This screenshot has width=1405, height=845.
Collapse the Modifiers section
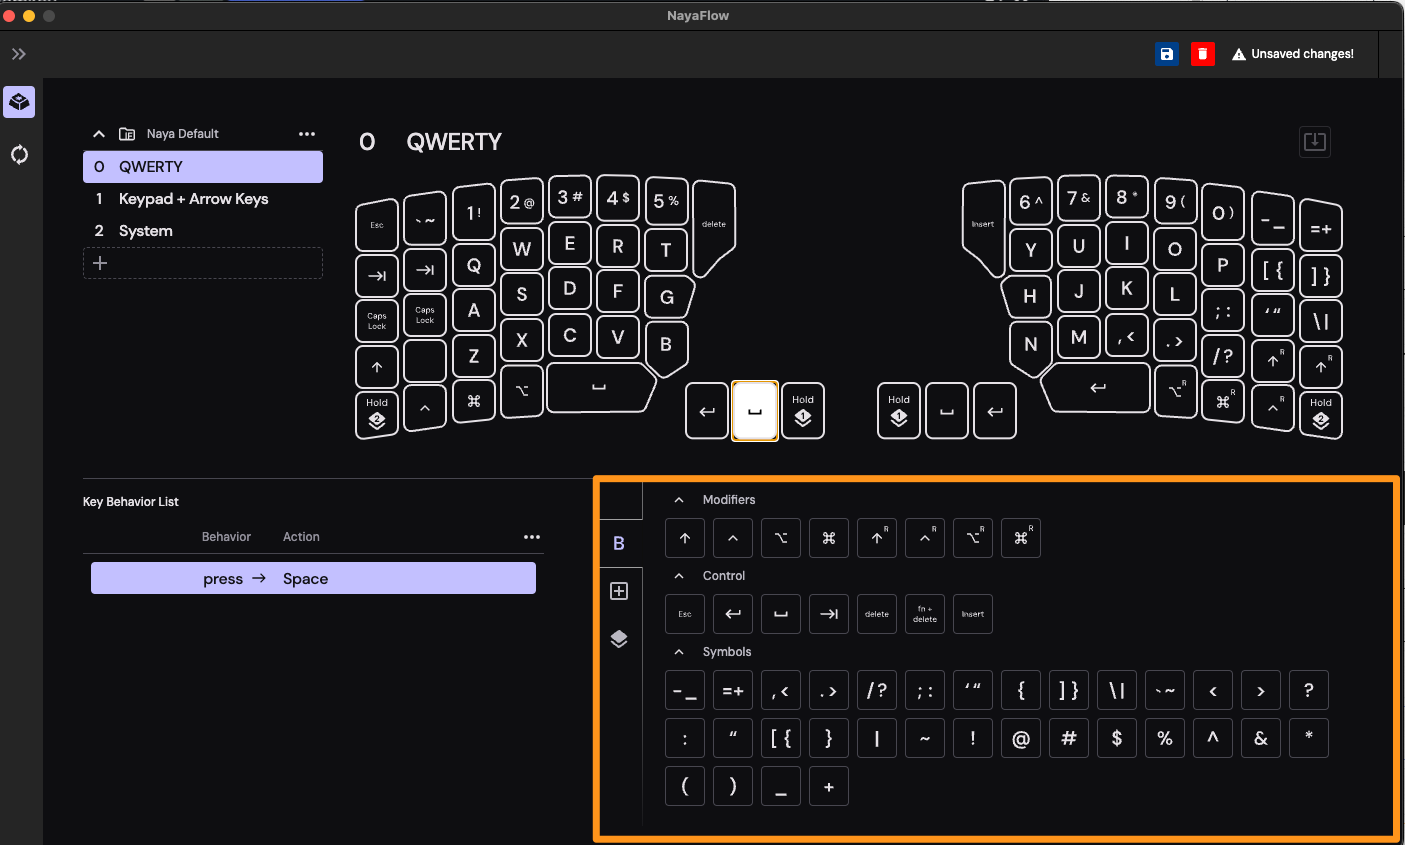click(x=679, y=500)
